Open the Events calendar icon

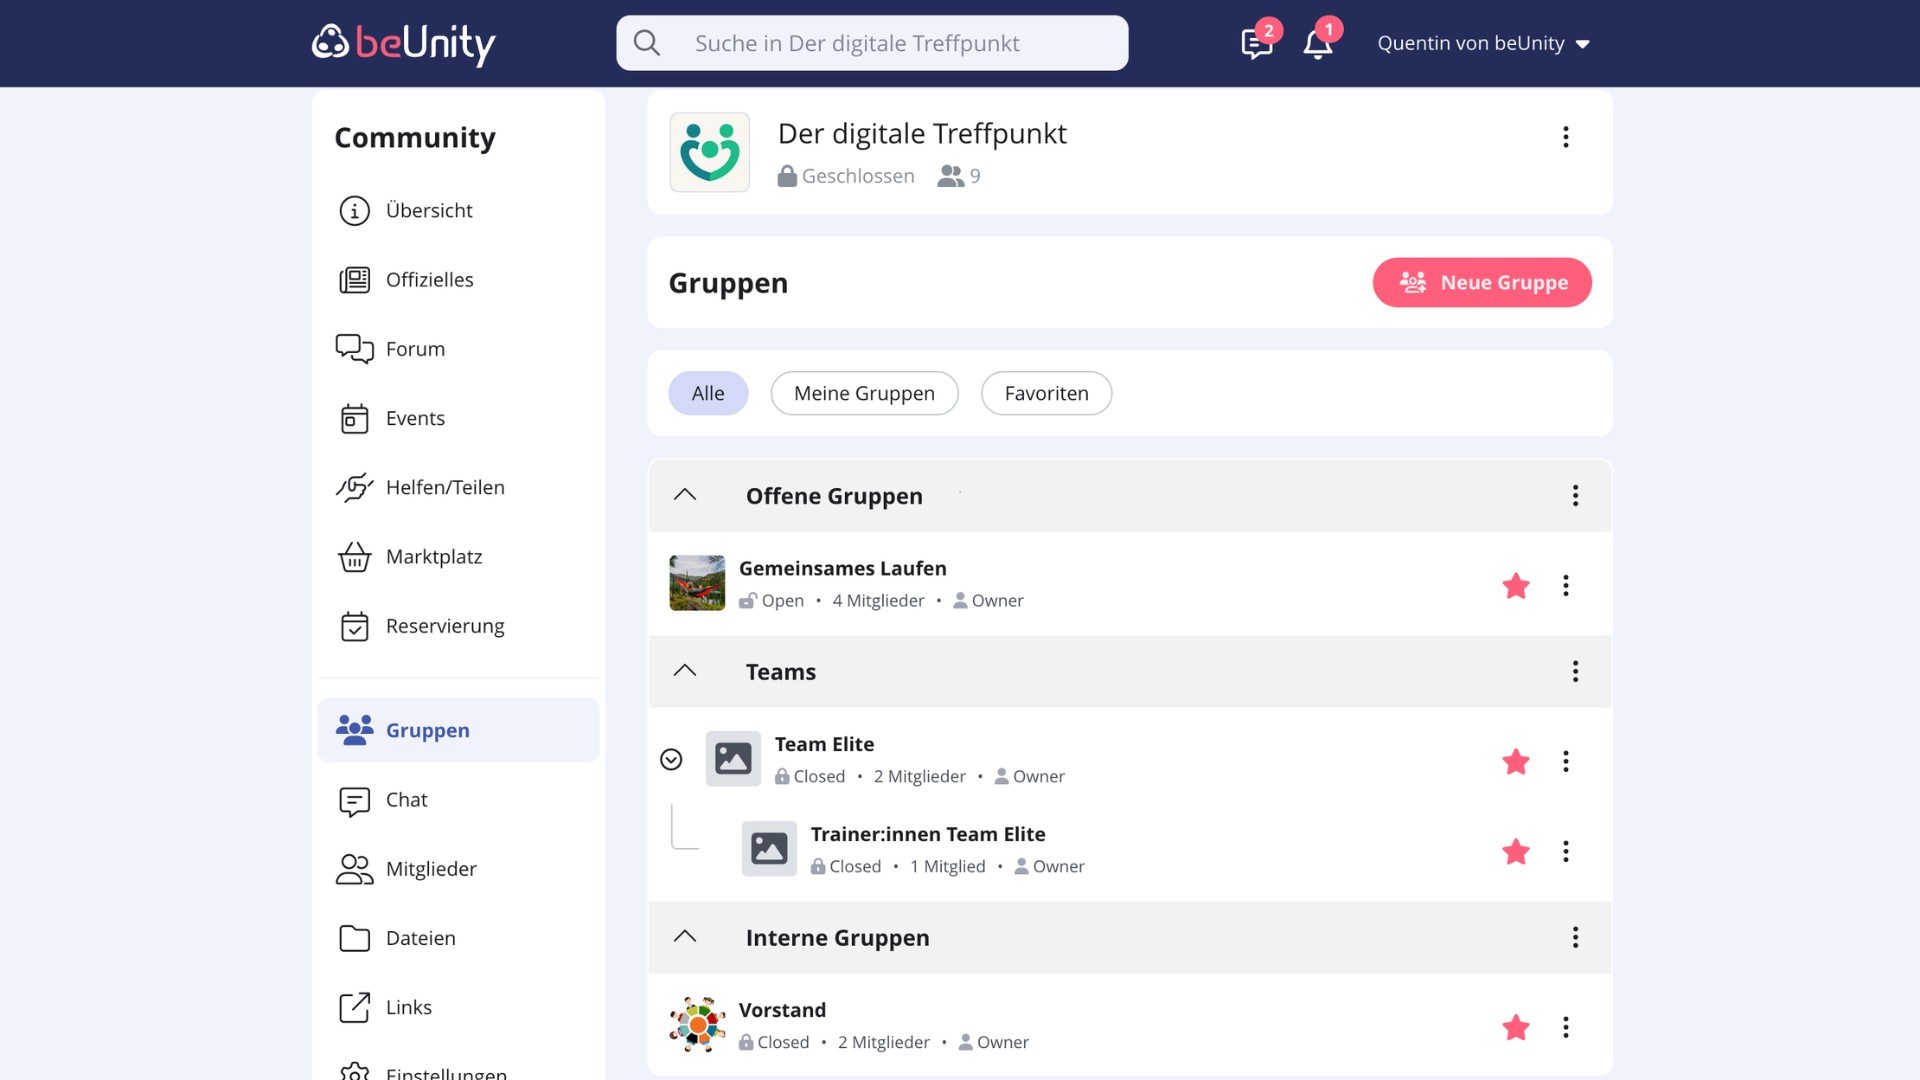[x=354, y=418]
